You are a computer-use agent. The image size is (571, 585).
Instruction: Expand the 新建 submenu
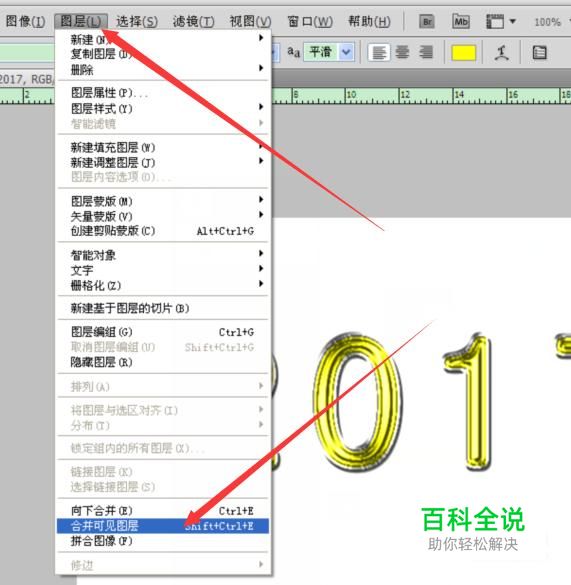click(x=163, y=39)
